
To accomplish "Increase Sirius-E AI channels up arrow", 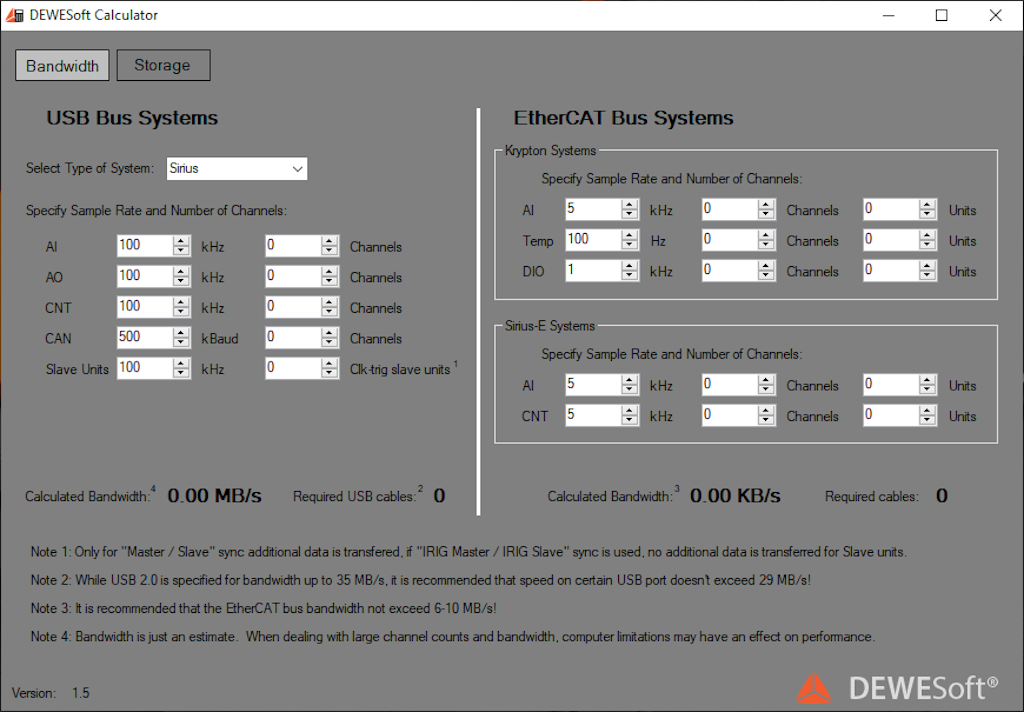I will click(x=766, y=380).
